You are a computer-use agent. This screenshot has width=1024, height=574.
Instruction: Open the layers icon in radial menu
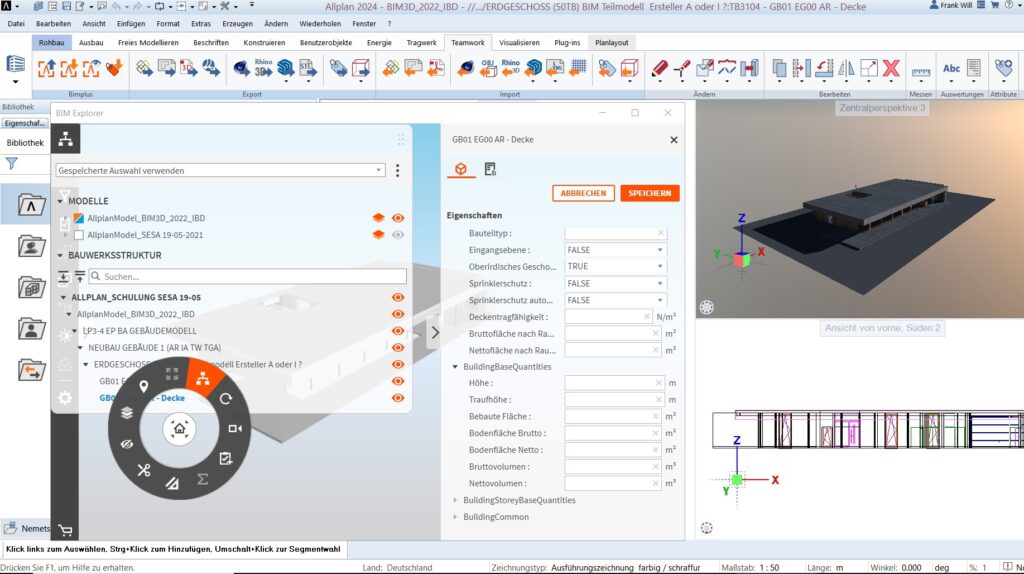tap(127, 412)
